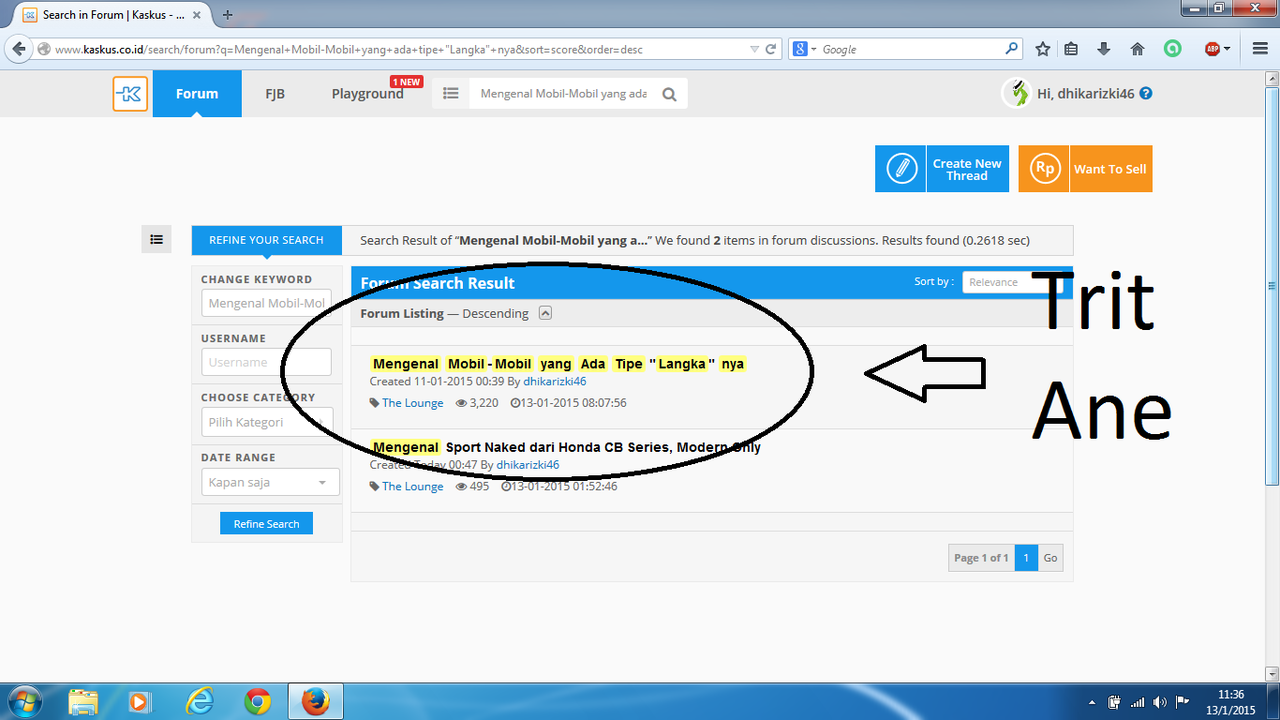Click the Kaskus logo icon
Screen dimensions: 1280x720
130,94
